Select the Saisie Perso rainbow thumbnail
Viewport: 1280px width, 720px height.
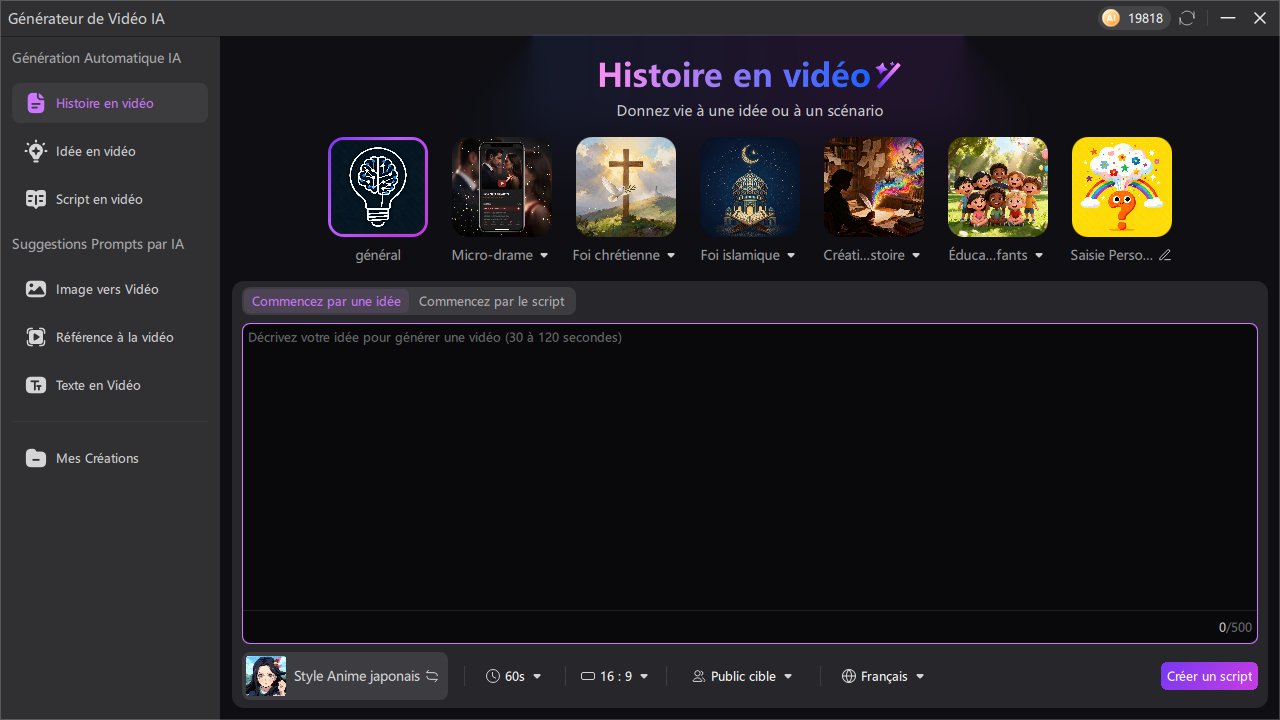click(x=1122, y=187)
